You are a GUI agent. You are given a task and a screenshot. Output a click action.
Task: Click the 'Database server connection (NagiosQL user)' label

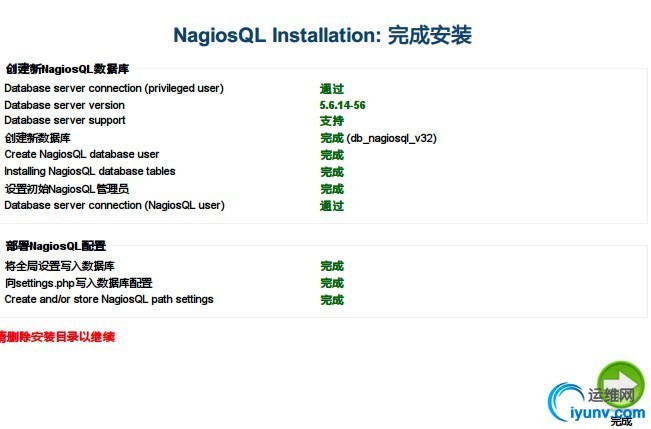point(114,205)
